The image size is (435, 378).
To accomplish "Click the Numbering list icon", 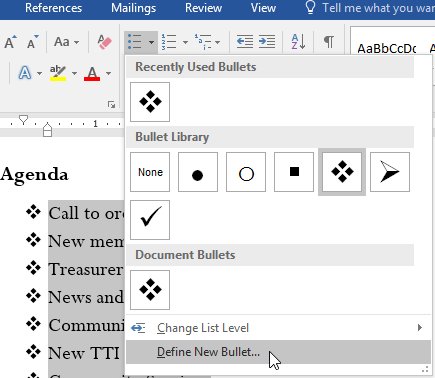I will coord(169,42).
